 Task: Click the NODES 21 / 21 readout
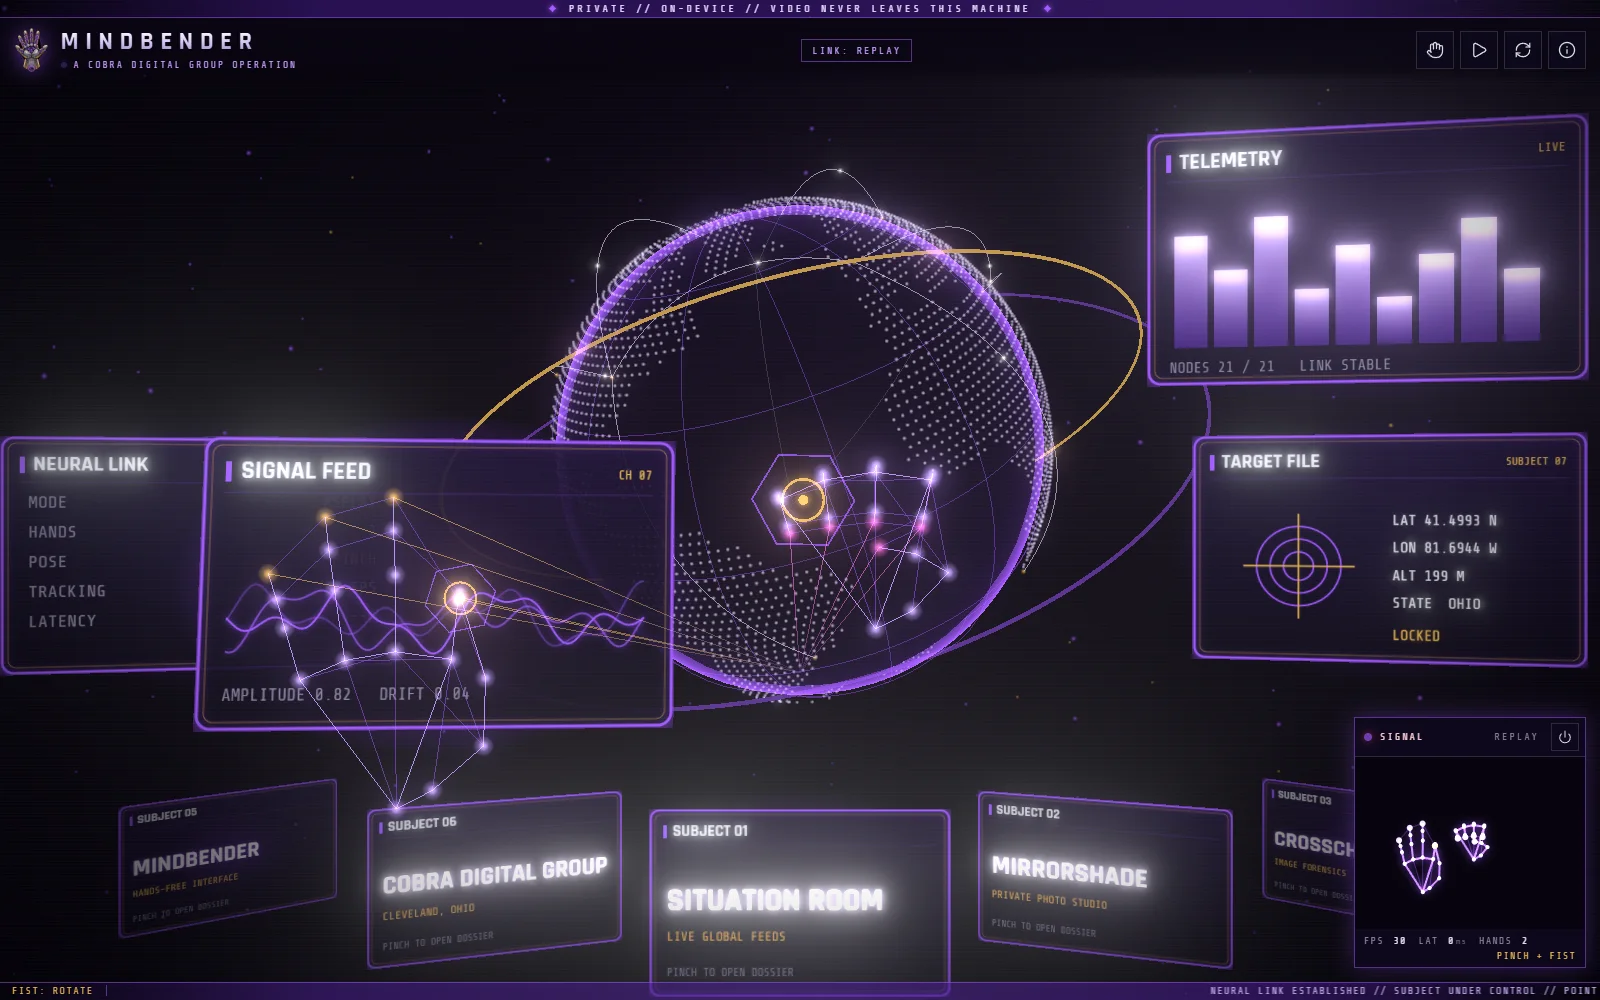tap(1221, 367)
